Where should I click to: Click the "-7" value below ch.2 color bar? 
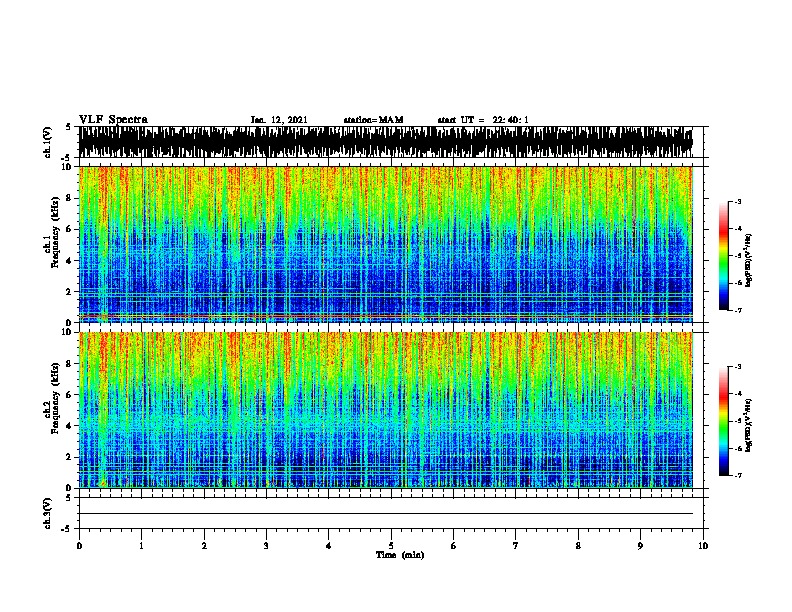tap(737, 475)
